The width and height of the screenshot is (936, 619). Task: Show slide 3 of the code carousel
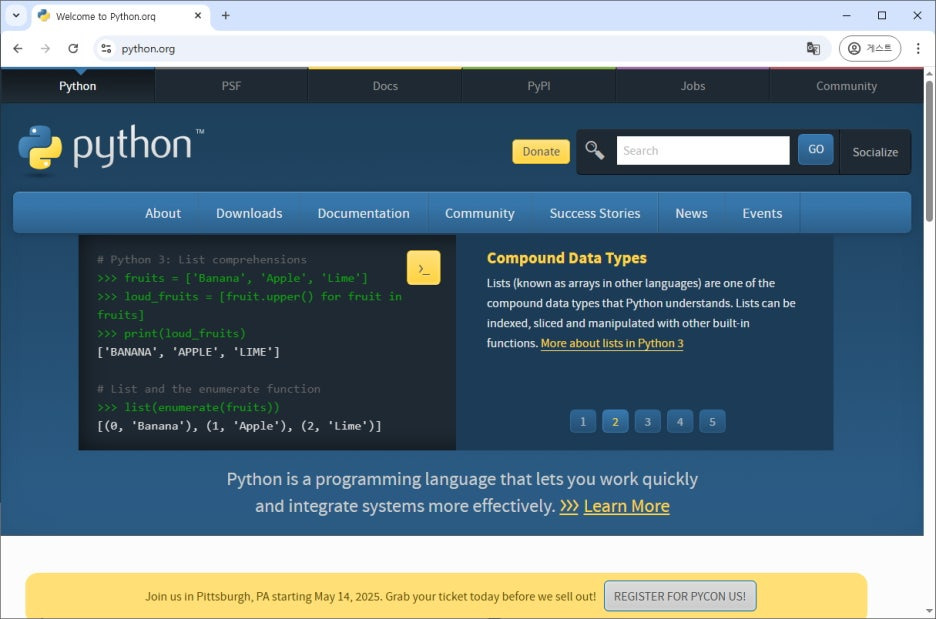point(648,421)
